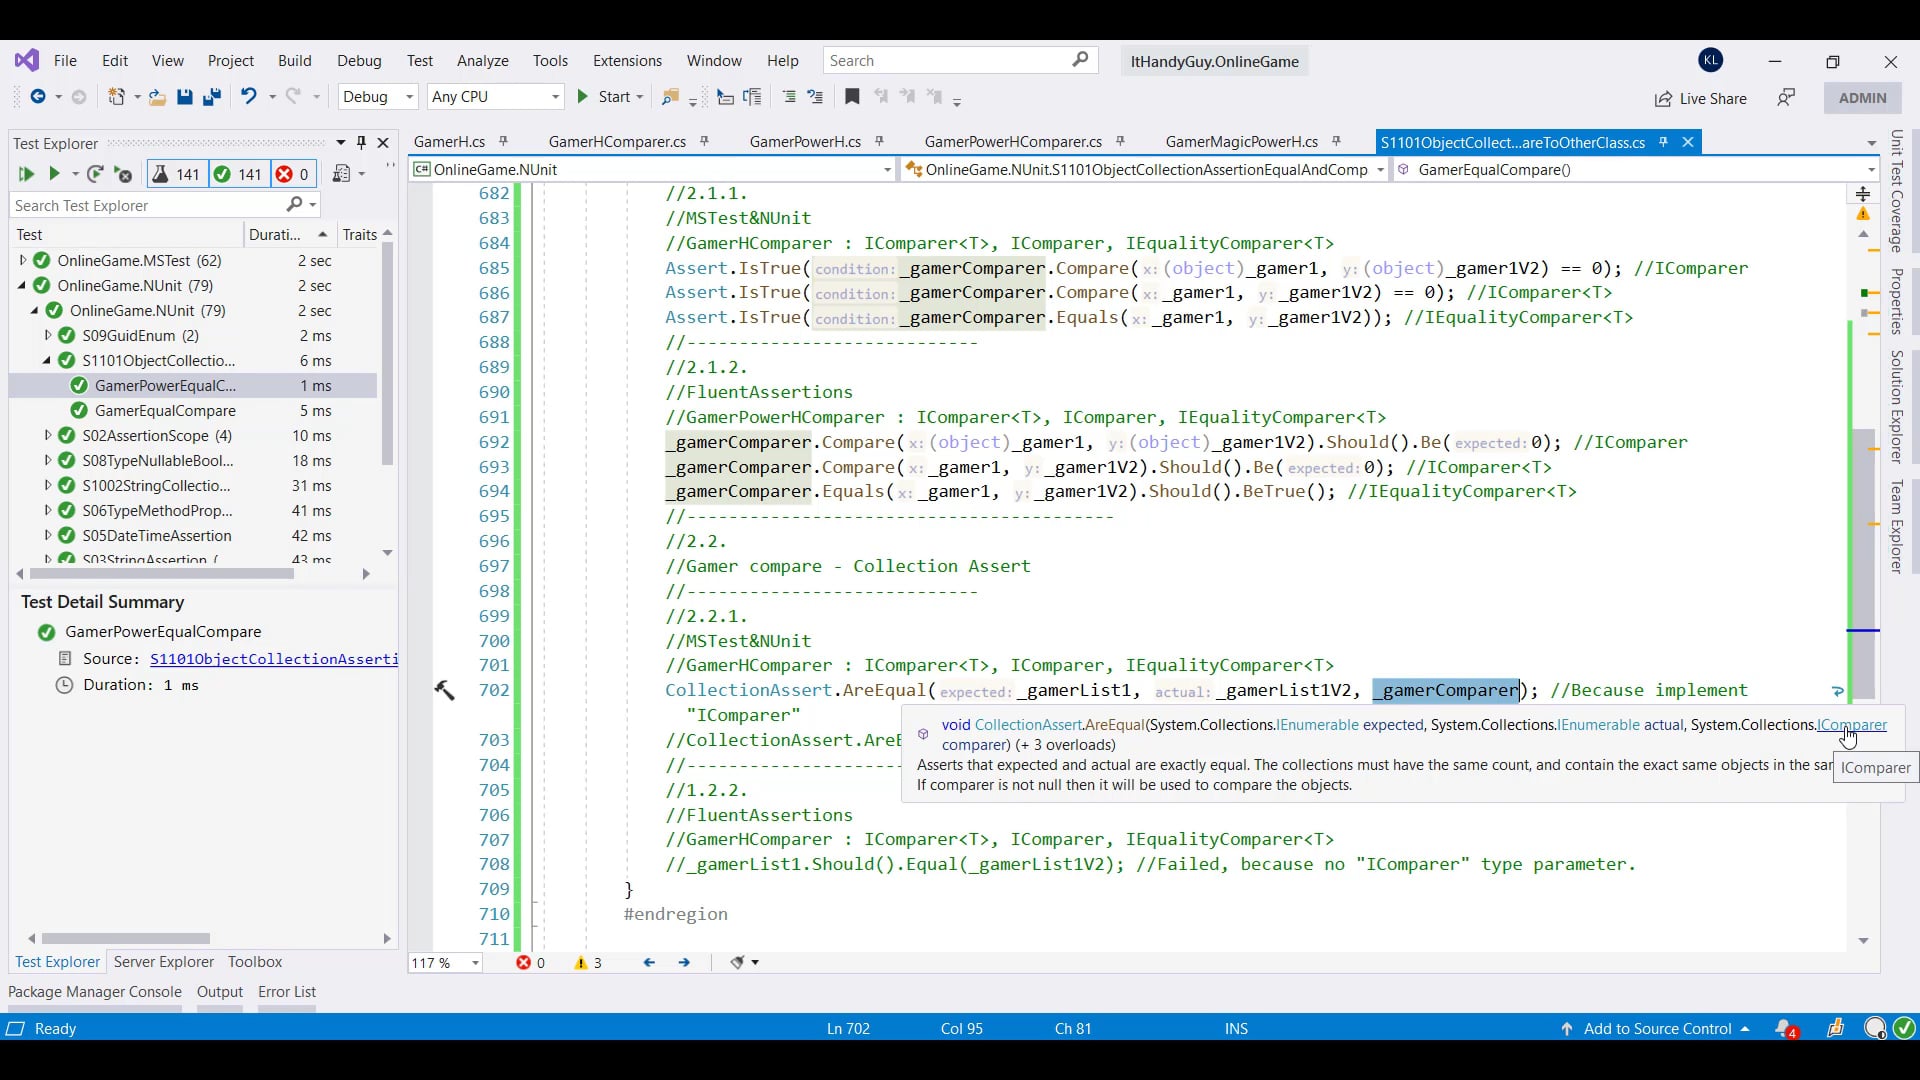This screenshot has width=1920, height=1080.
Task: Expand the OnlineGame.MSTest tree node
Action: [x=23, y=260]
